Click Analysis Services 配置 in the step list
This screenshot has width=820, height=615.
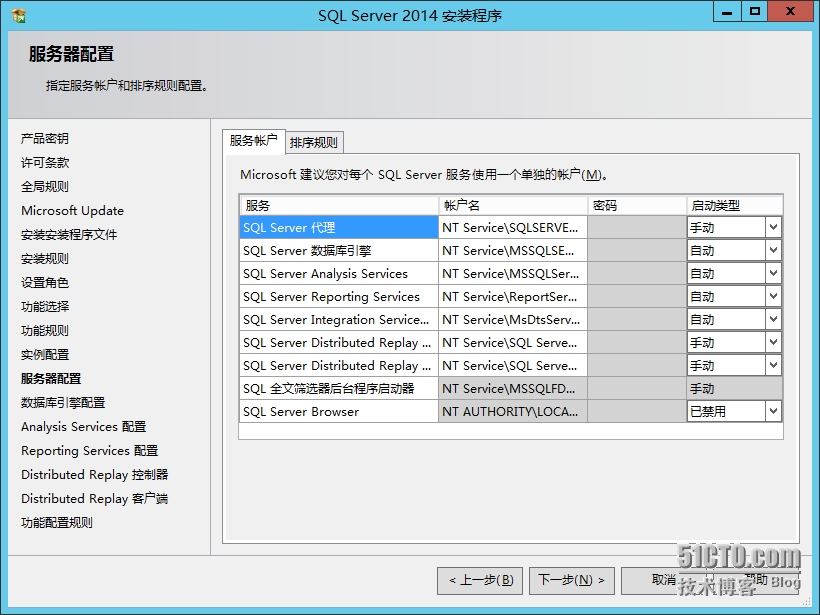point(84,427)
